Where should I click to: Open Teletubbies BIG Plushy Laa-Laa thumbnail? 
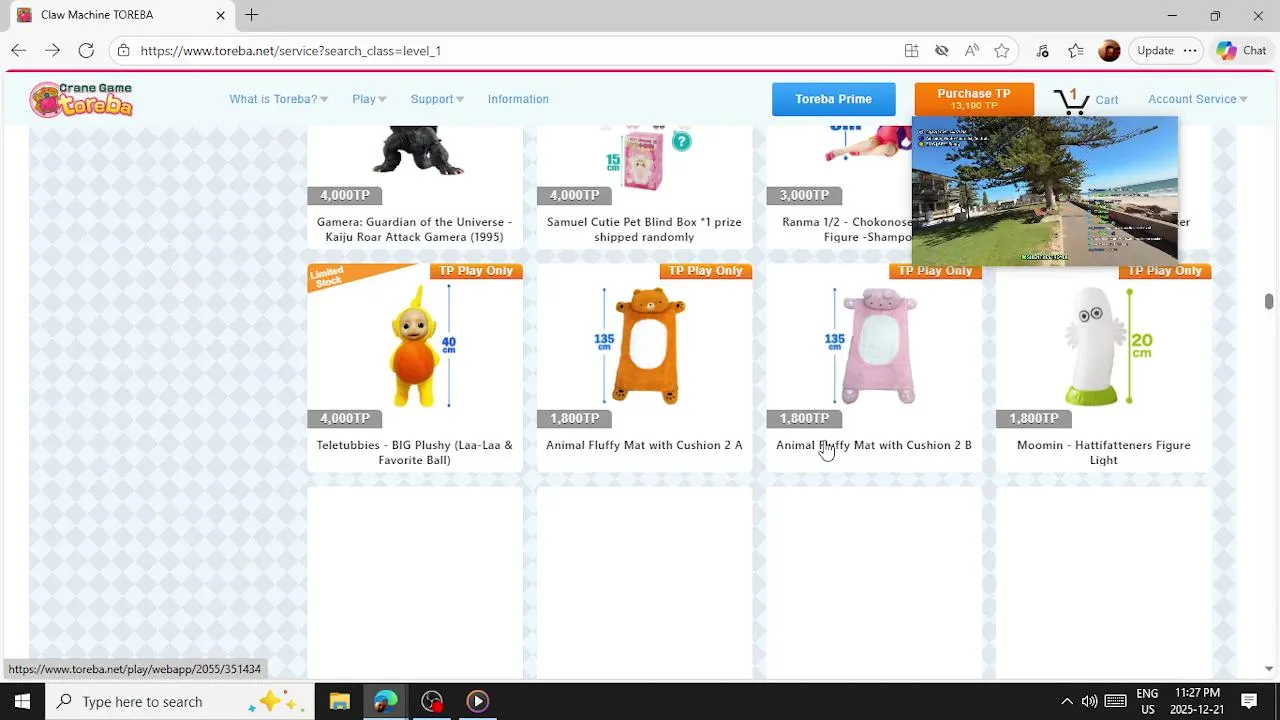pyautogui.click(x=414, y=345)
